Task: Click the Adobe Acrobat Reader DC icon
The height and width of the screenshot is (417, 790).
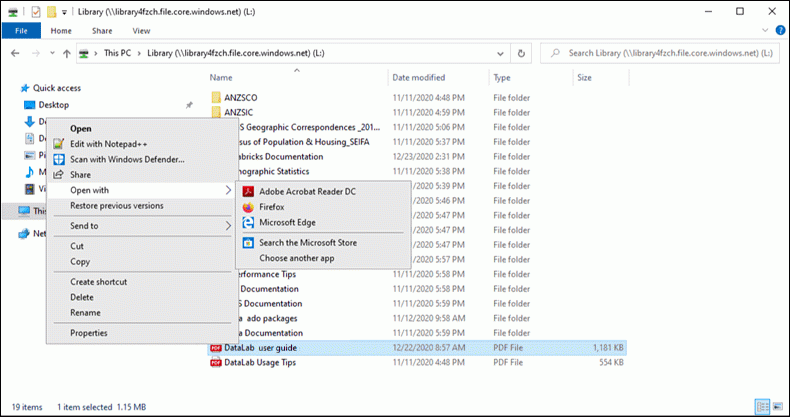Action: [x=248, y=192]
